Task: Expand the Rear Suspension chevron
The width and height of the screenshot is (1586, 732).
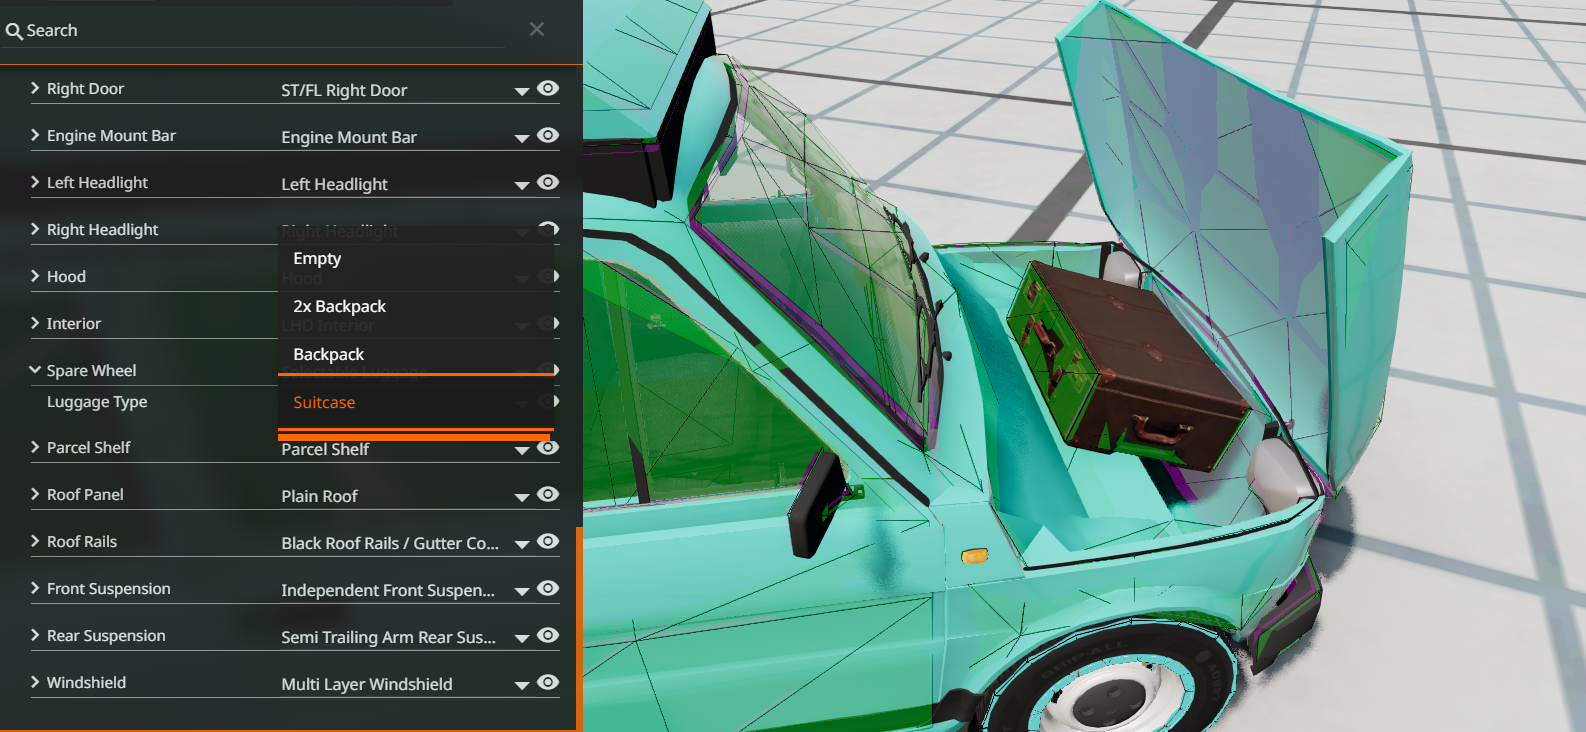Action: tap(35, 635)
